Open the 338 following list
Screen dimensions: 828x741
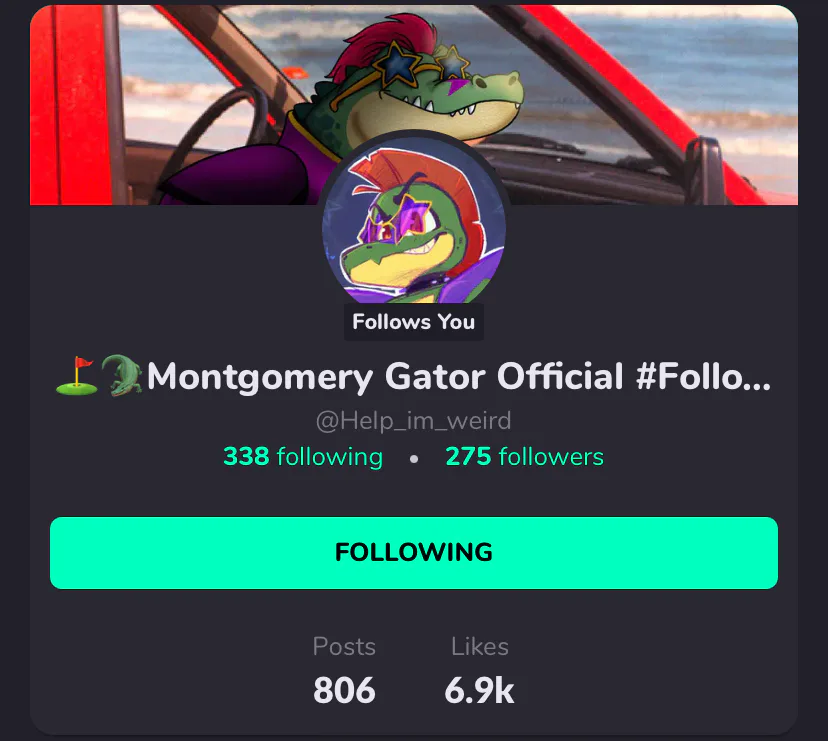coord(303,457)
